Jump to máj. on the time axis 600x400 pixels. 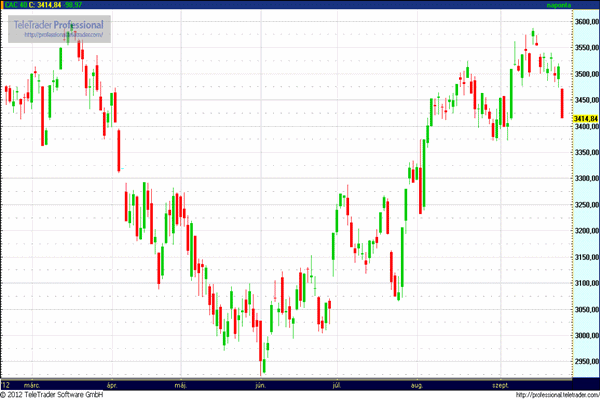tap(181, 384)
